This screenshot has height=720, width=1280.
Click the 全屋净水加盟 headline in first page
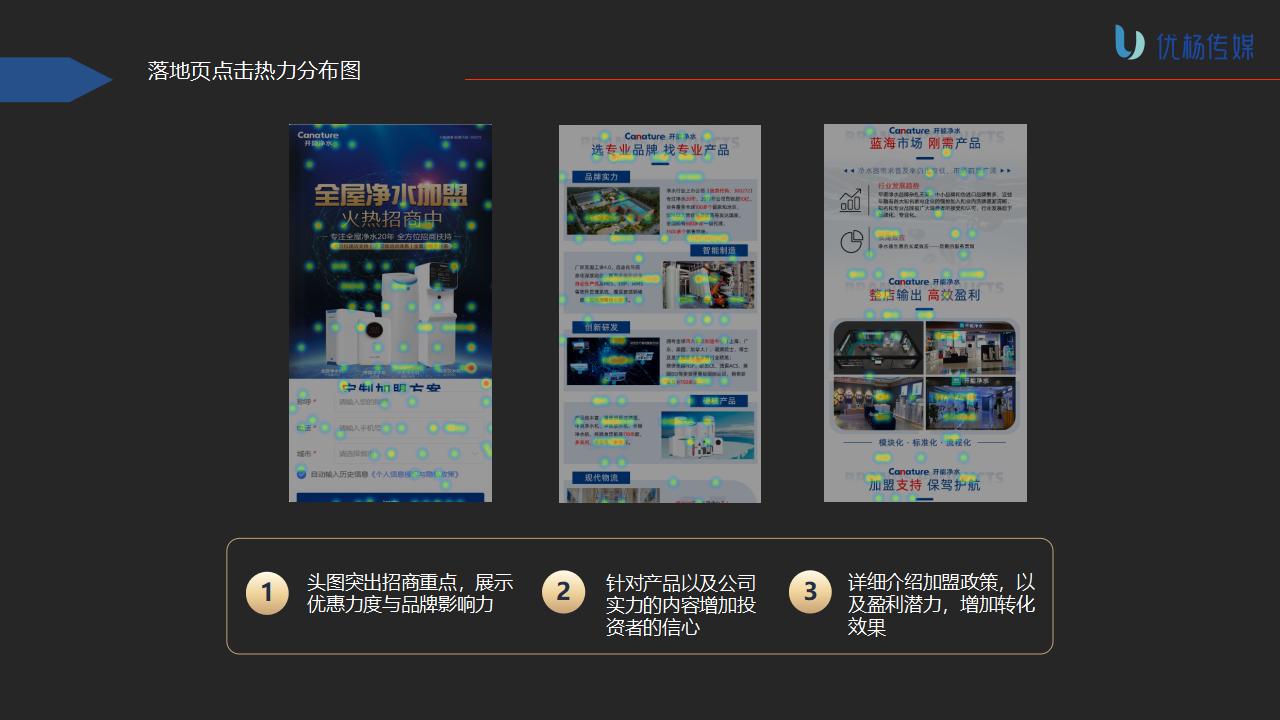[391, 193]
